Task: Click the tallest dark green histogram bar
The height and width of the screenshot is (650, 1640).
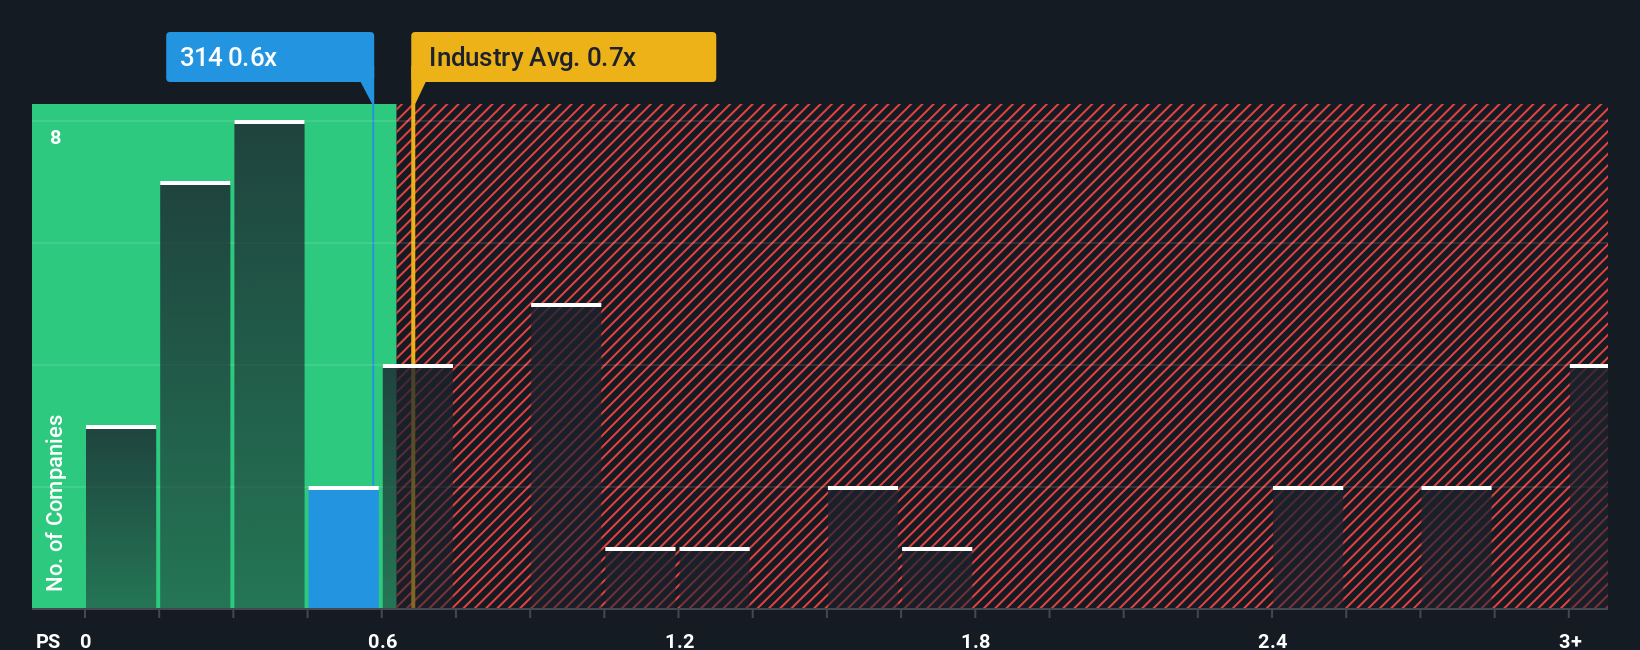Action: [269, 365]
